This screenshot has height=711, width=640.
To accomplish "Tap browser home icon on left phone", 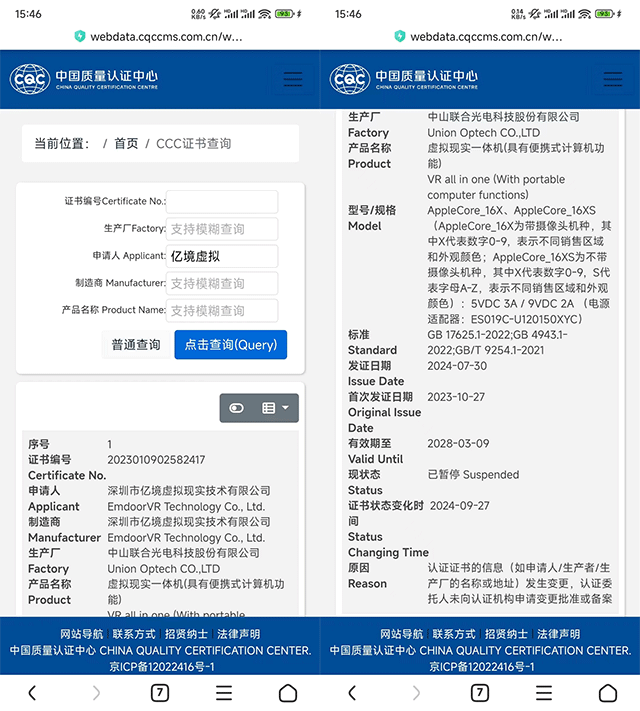I will point(288,693).
